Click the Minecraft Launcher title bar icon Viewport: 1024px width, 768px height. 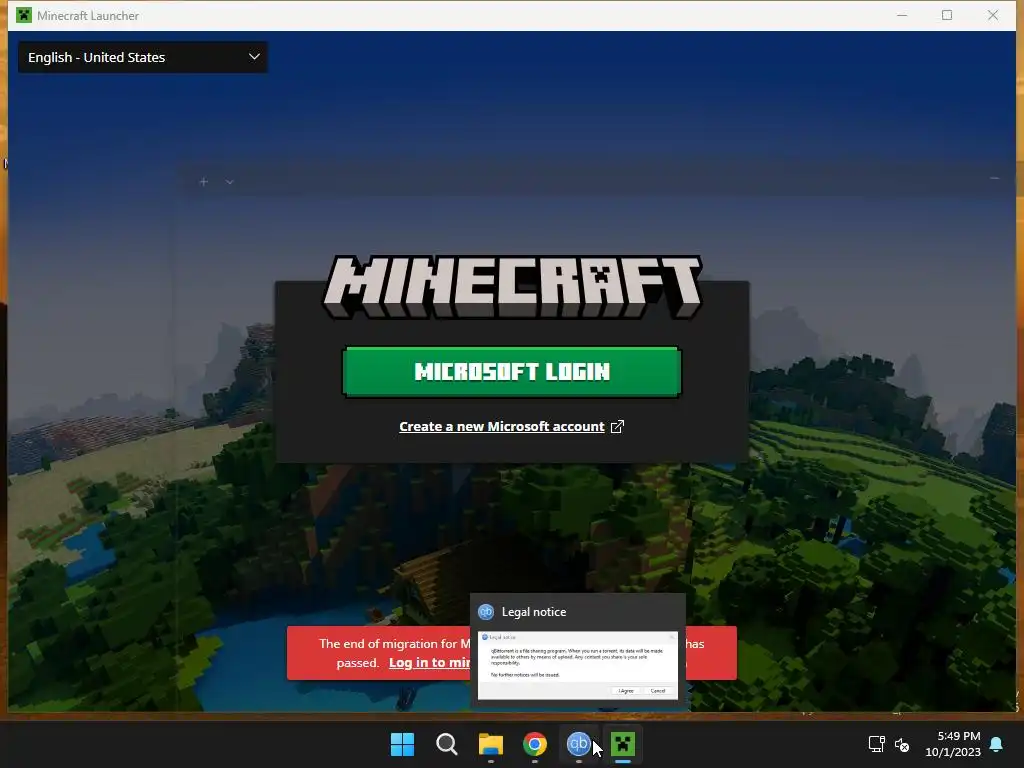(24, 15)
